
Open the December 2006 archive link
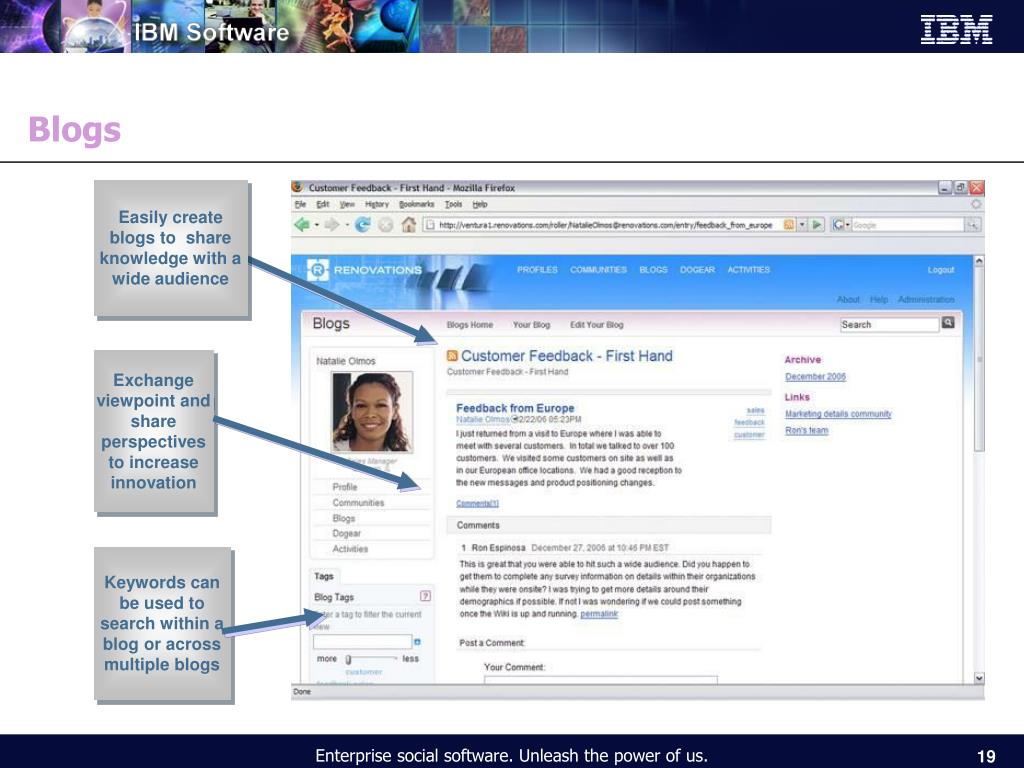point(815,377)
